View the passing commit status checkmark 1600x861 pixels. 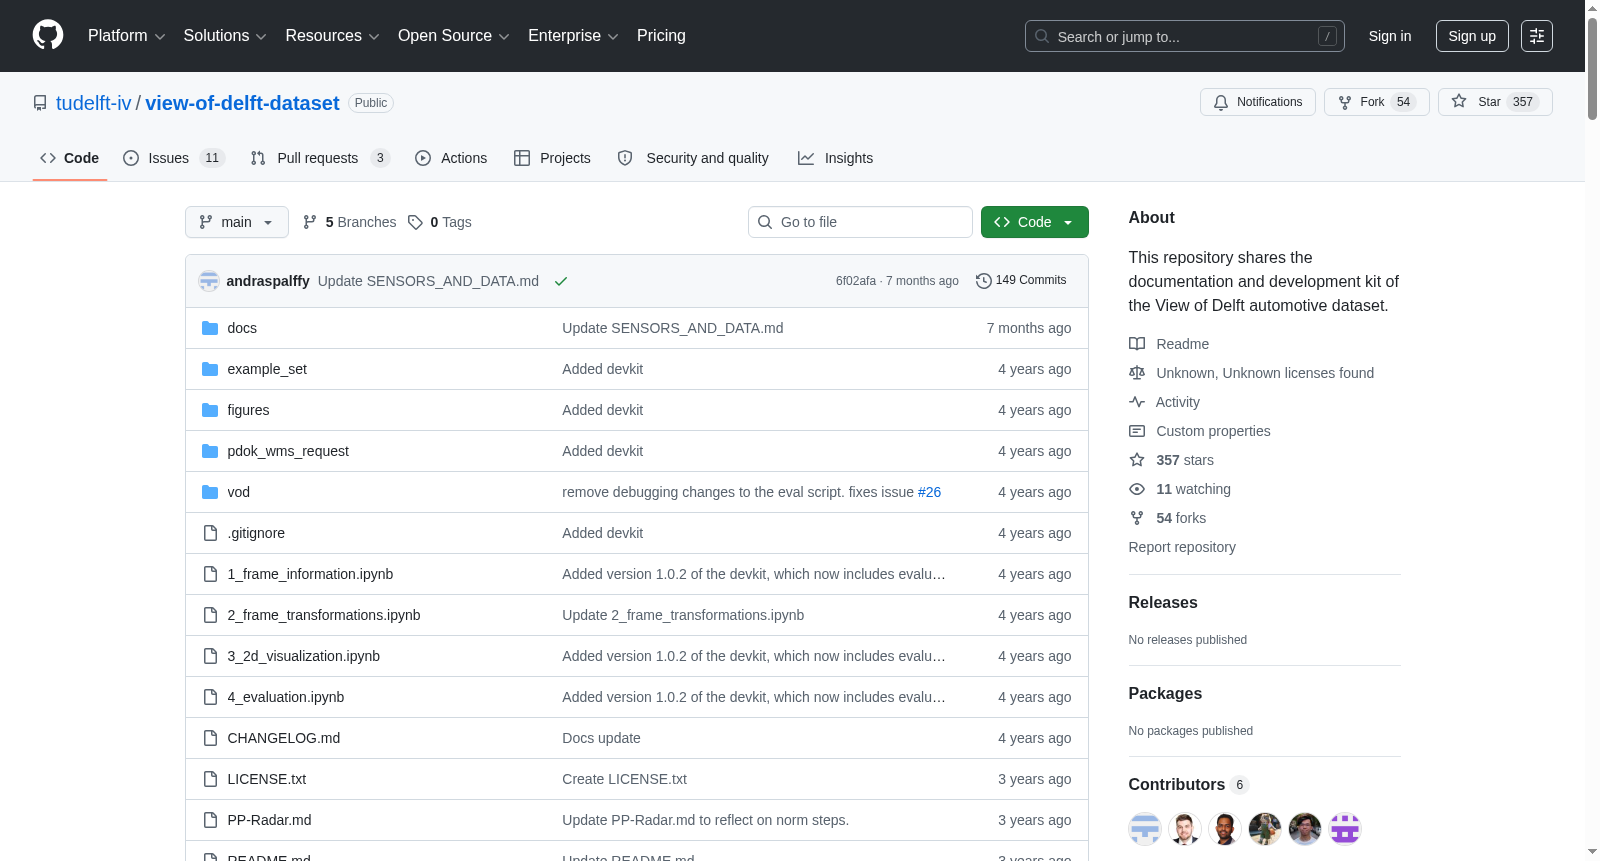click(x=561, y=281)
